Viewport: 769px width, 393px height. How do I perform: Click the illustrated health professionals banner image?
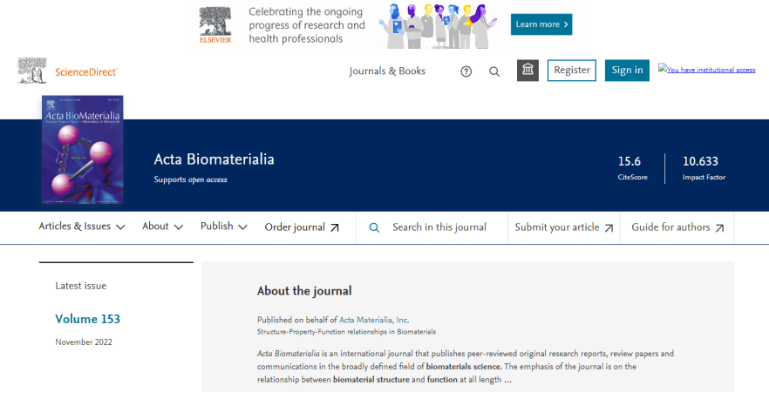tap(437, 26)
